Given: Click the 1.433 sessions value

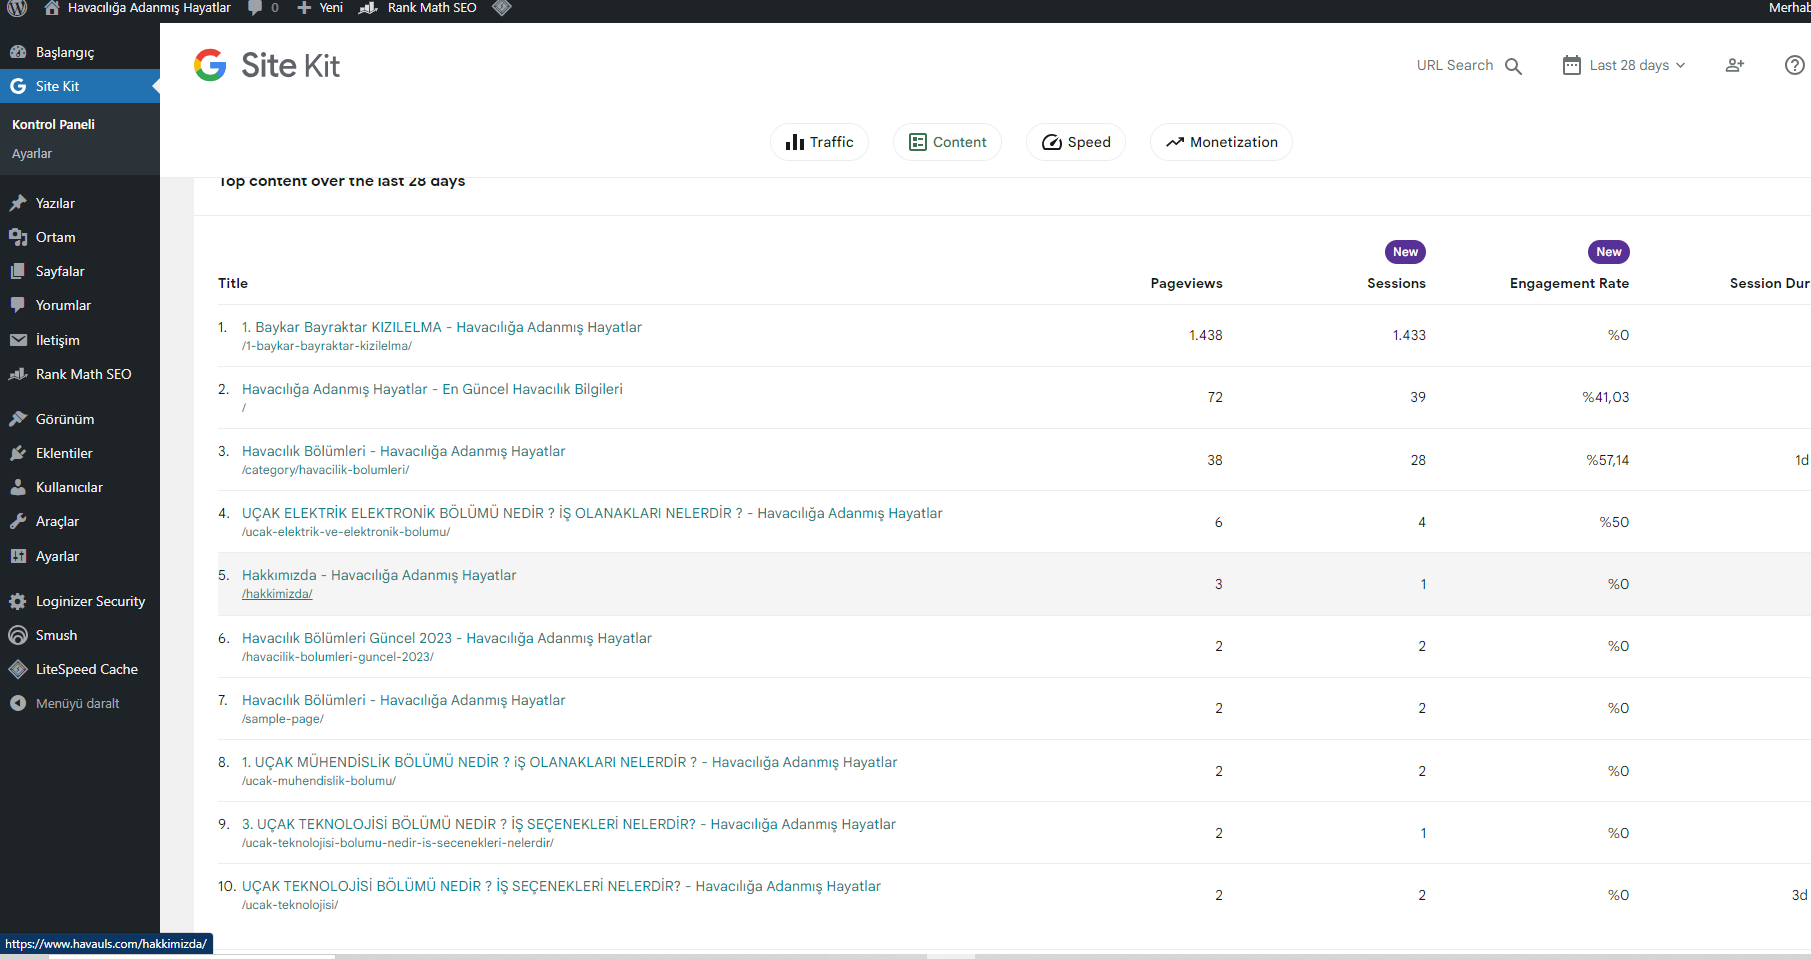Looking at the screenshot, I should click(1409, 335).
